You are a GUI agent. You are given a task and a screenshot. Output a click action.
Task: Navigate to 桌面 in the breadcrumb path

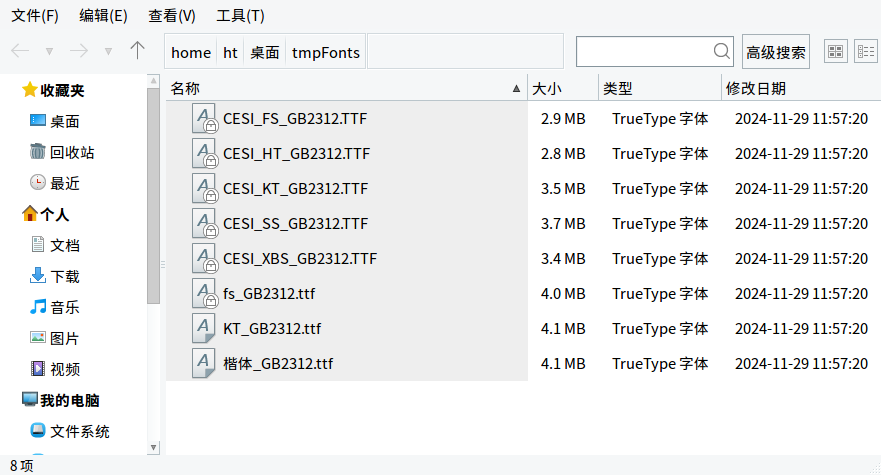coord(265,52)
